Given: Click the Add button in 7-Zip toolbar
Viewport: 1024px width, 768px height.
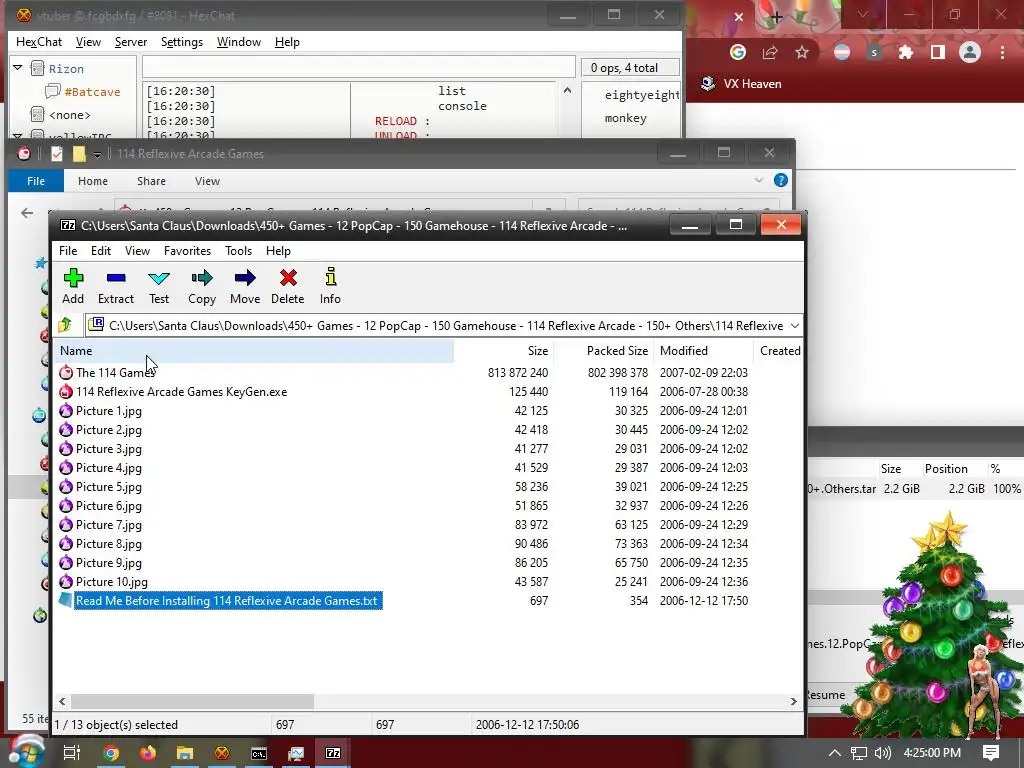Looking at the screenshot, I should click(x=73, y=286).
